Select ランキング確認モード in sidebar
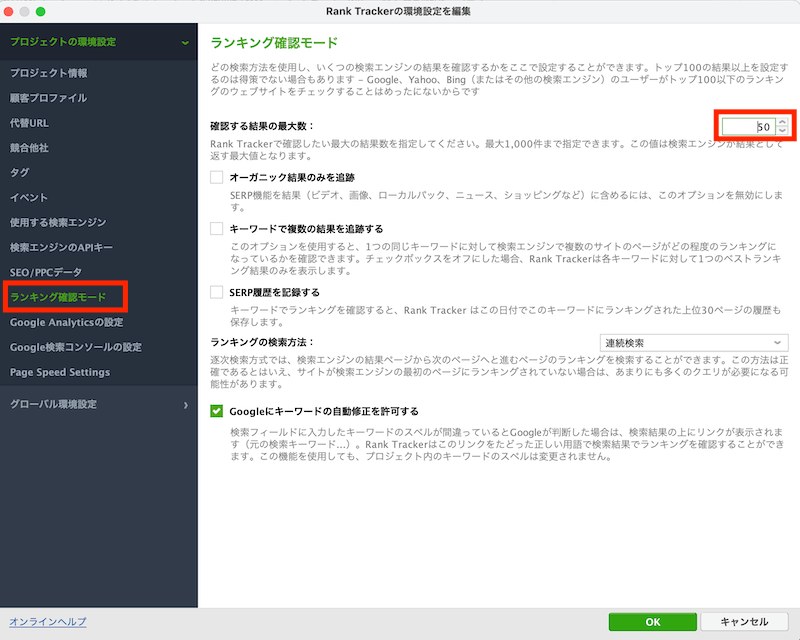 click(x=58, y=297)
